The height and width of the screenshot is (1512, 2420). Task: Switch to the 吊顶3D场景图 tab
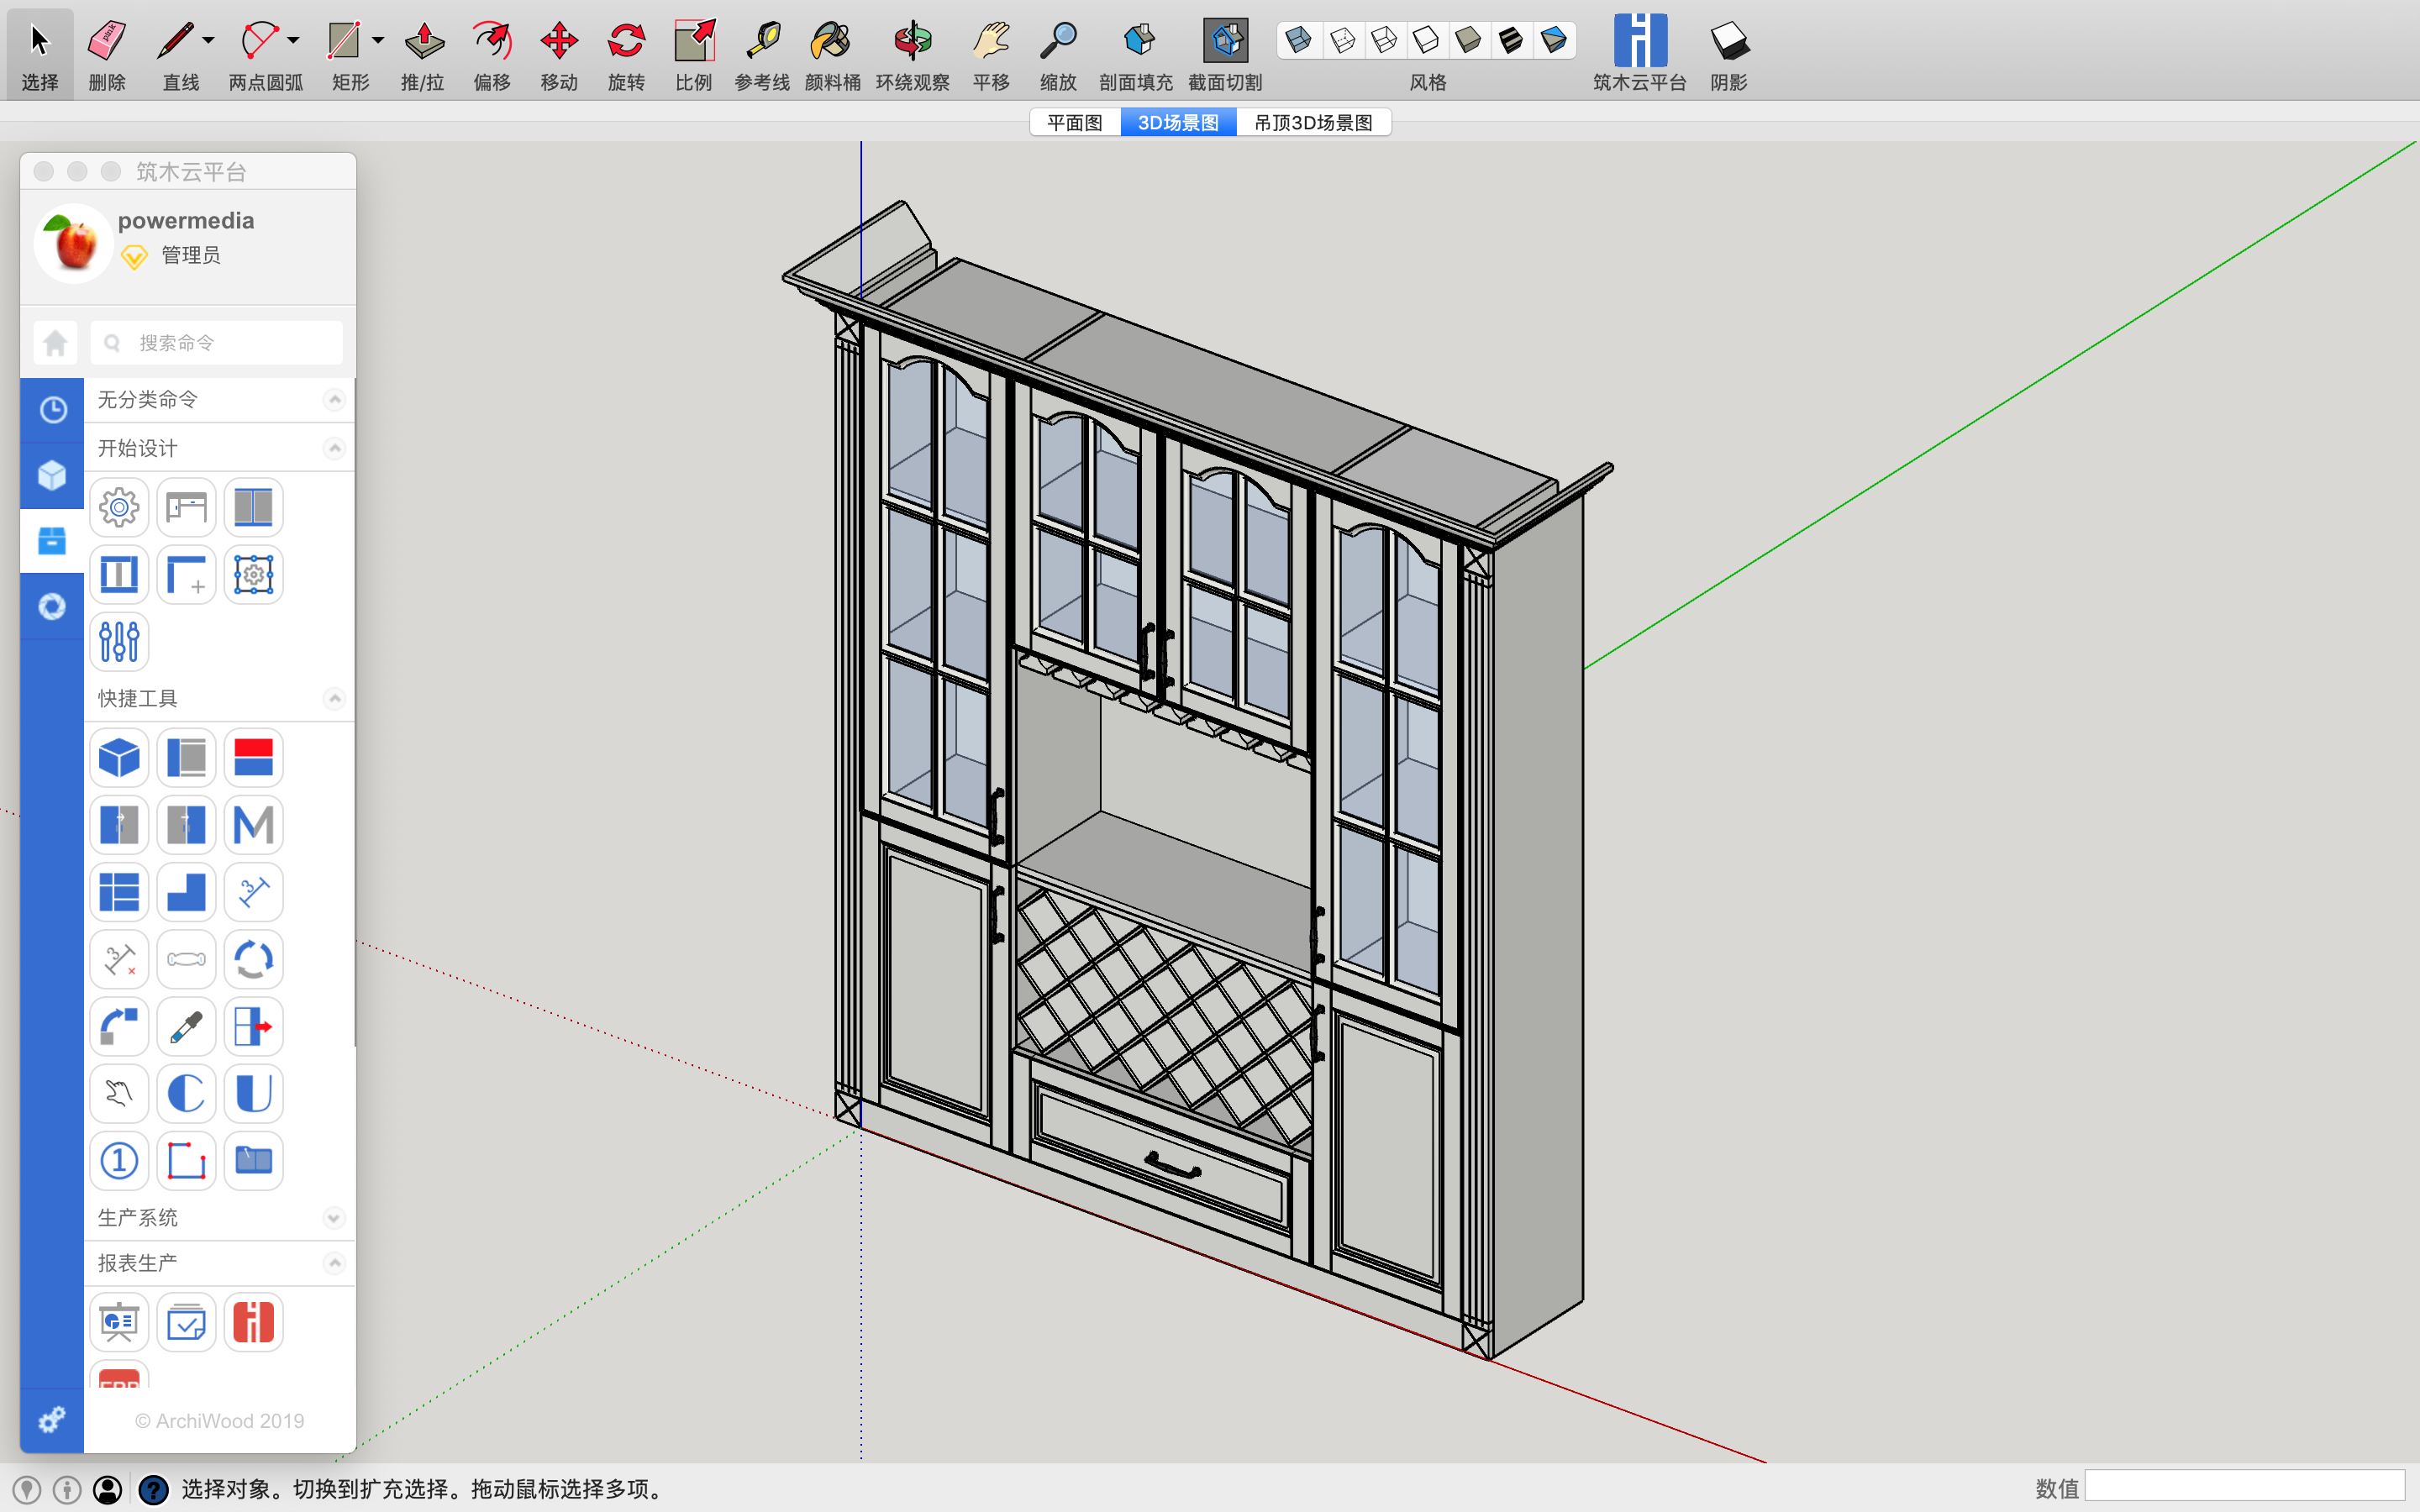click(1313, 122)
